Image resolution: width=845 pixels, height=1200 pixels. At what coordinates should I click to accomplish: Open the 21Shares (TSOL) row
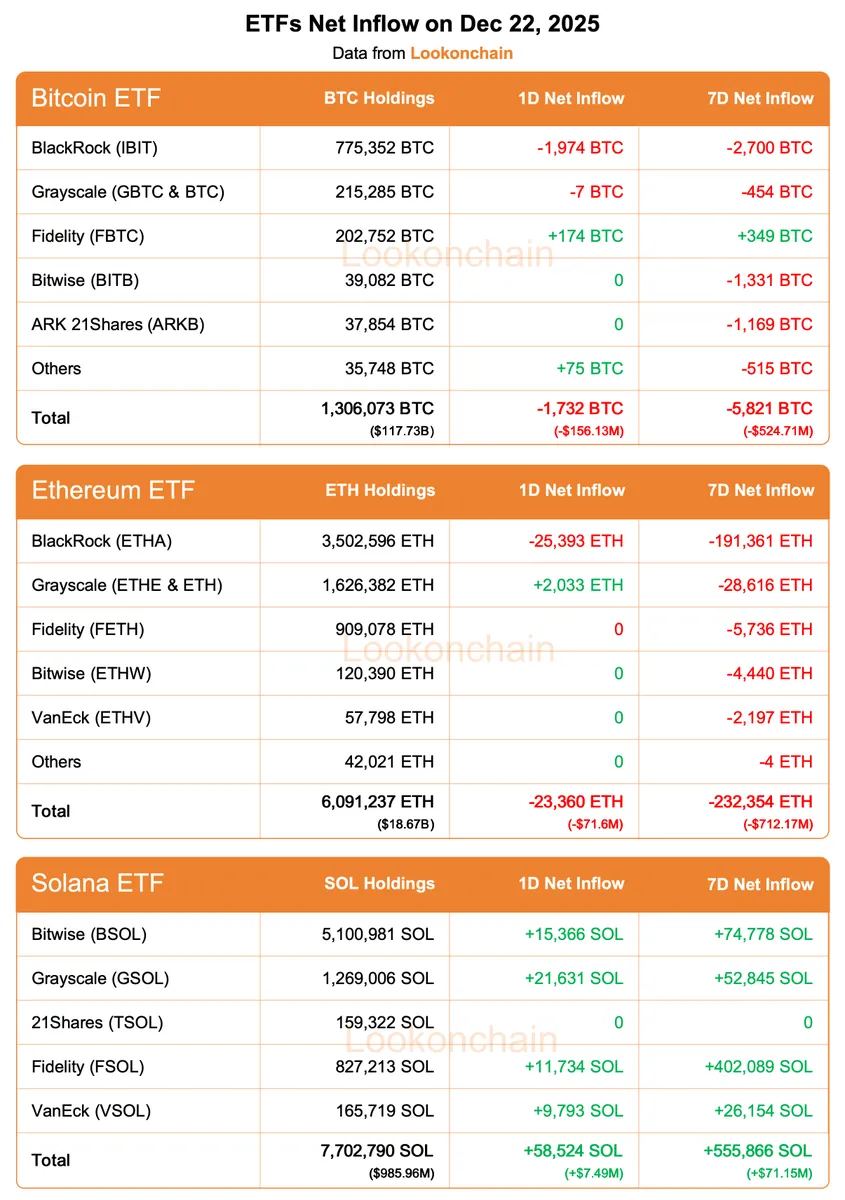pos(97,1022)
